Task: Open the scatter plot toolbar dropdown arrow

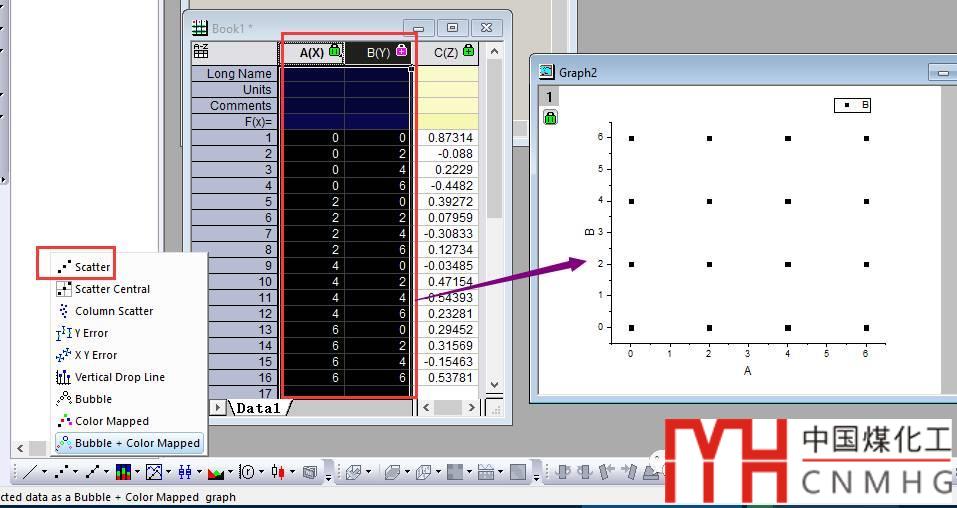Action: [76, 472]
